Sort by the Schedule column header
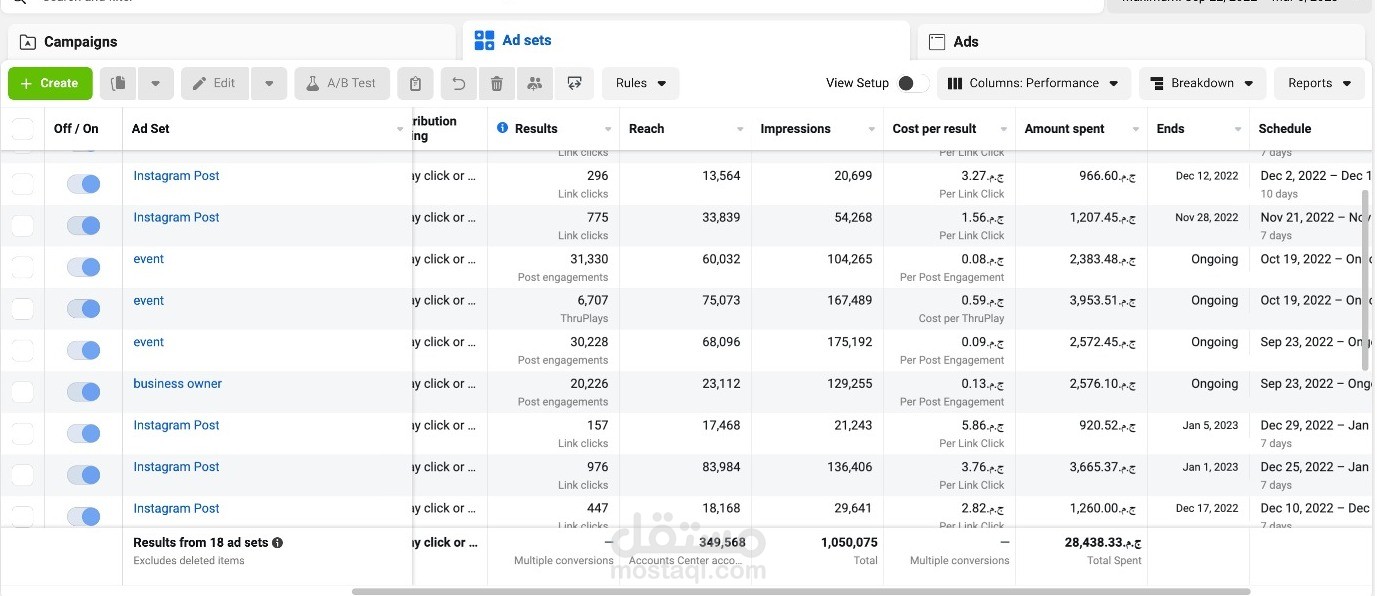Screen dimensions: 1377x596 click(x=1285, y=128)
